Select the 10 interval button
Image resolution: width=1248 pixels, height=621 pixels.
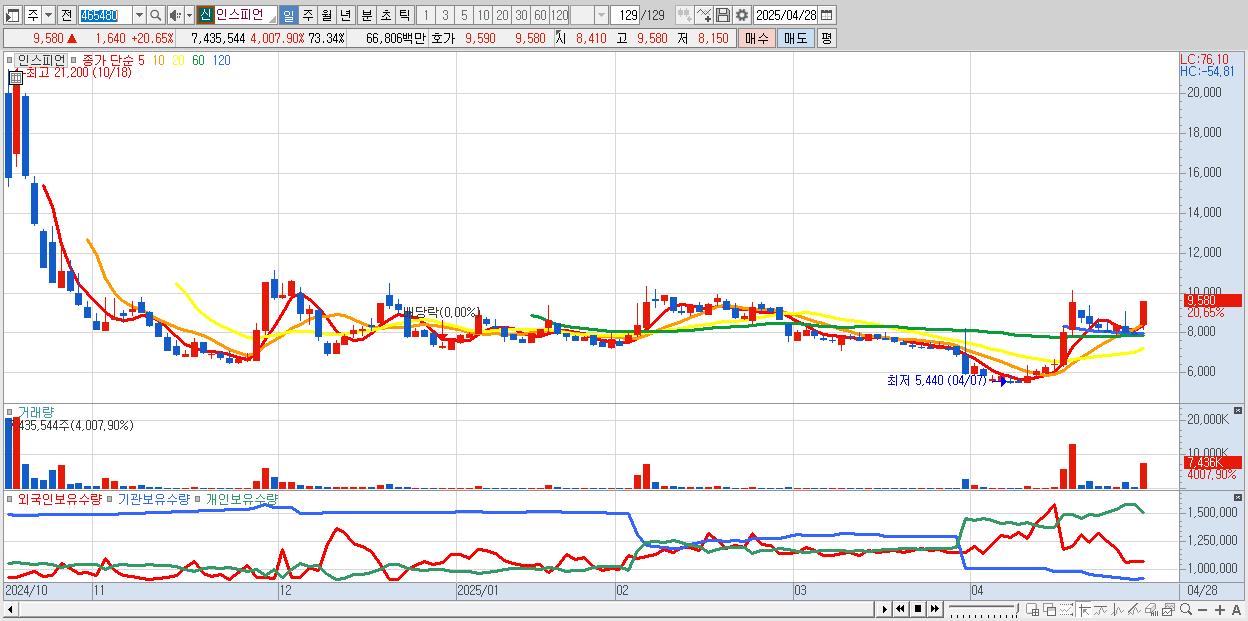[x=483, y=15]
